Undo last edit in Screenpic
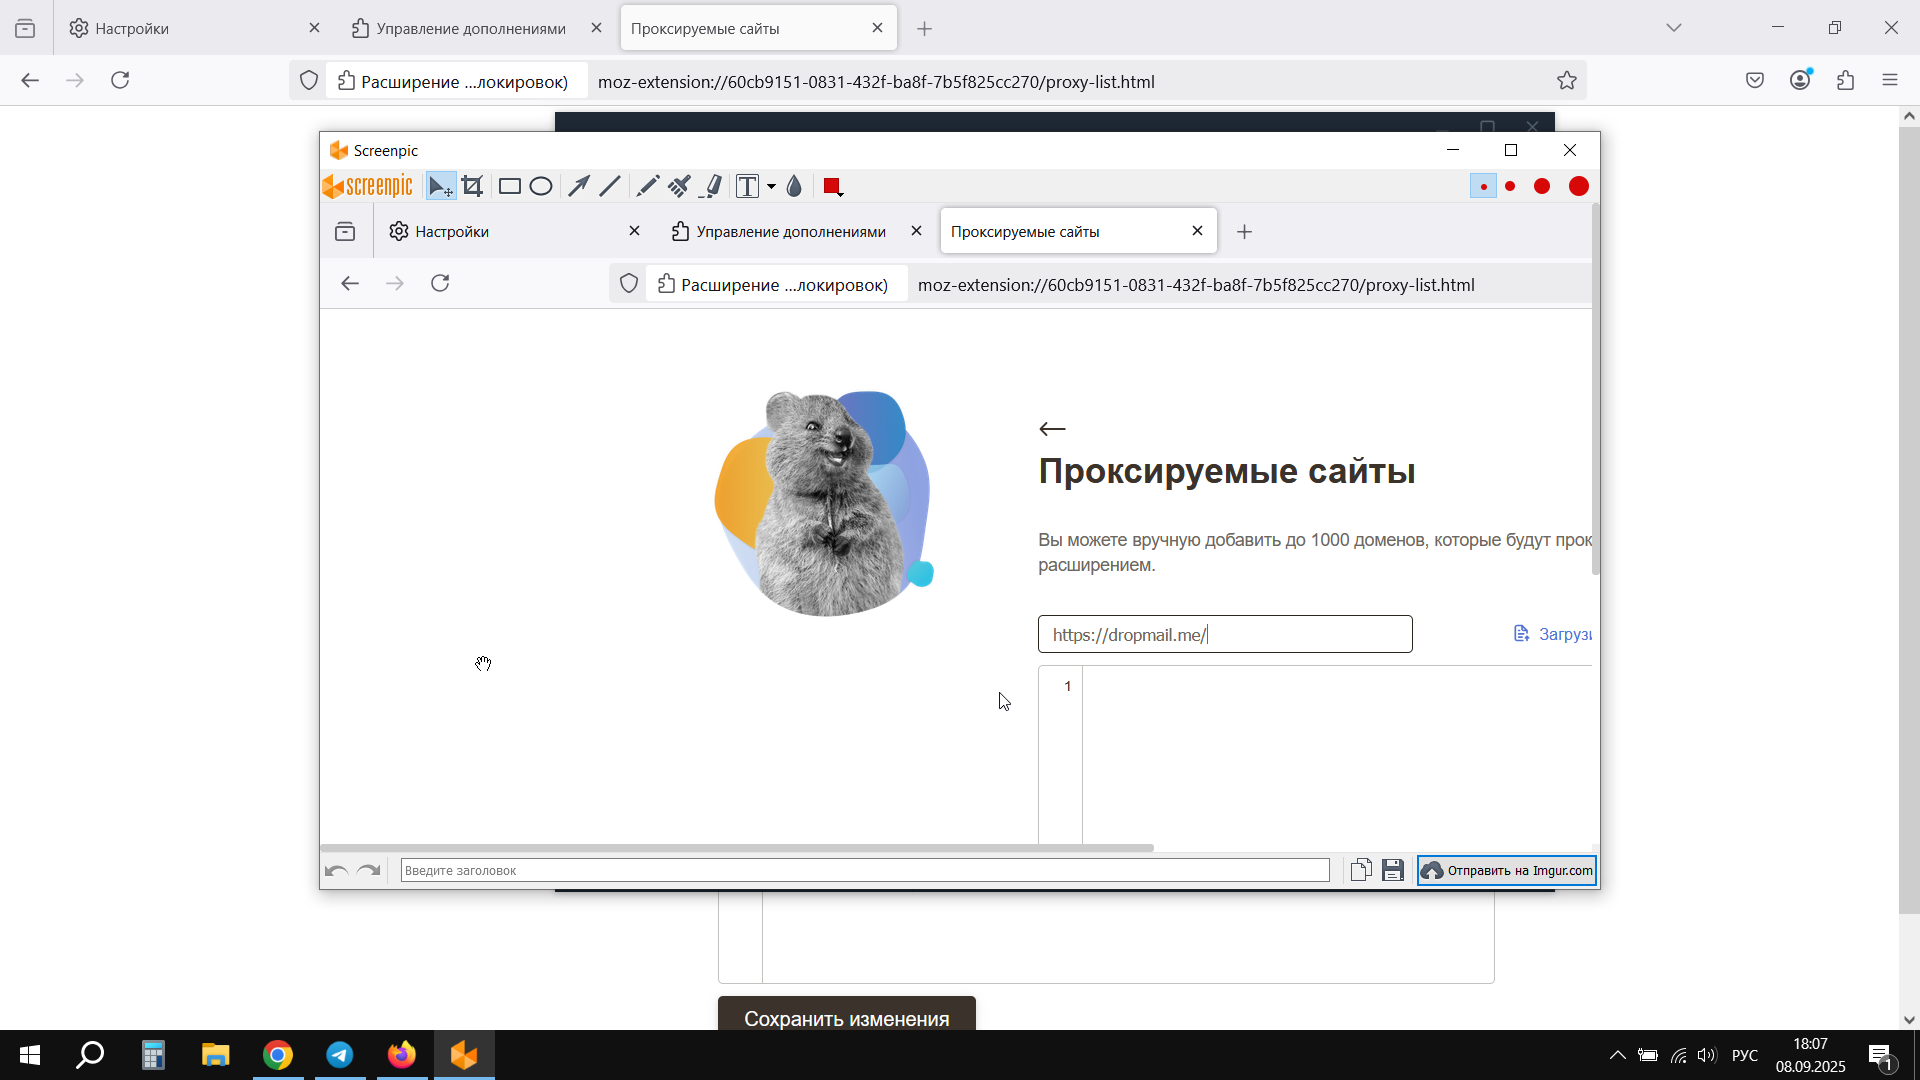Image resolution: width=1920 pixels, height=1080 pixels. pos(337,871)
